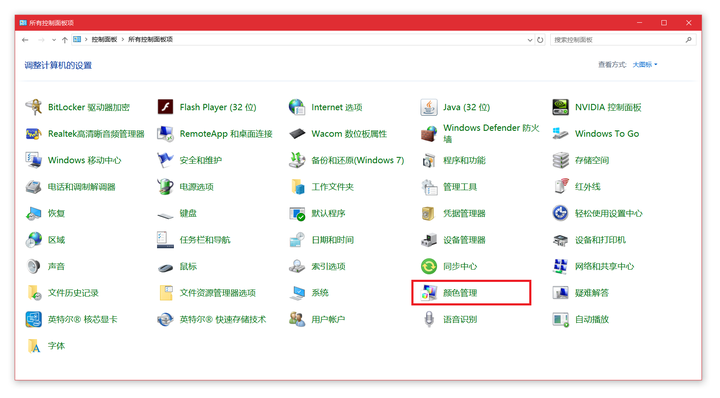Screen dimensions: 720x398
Task: Open the 凭据管理器 icon
Action: point(429,213)
